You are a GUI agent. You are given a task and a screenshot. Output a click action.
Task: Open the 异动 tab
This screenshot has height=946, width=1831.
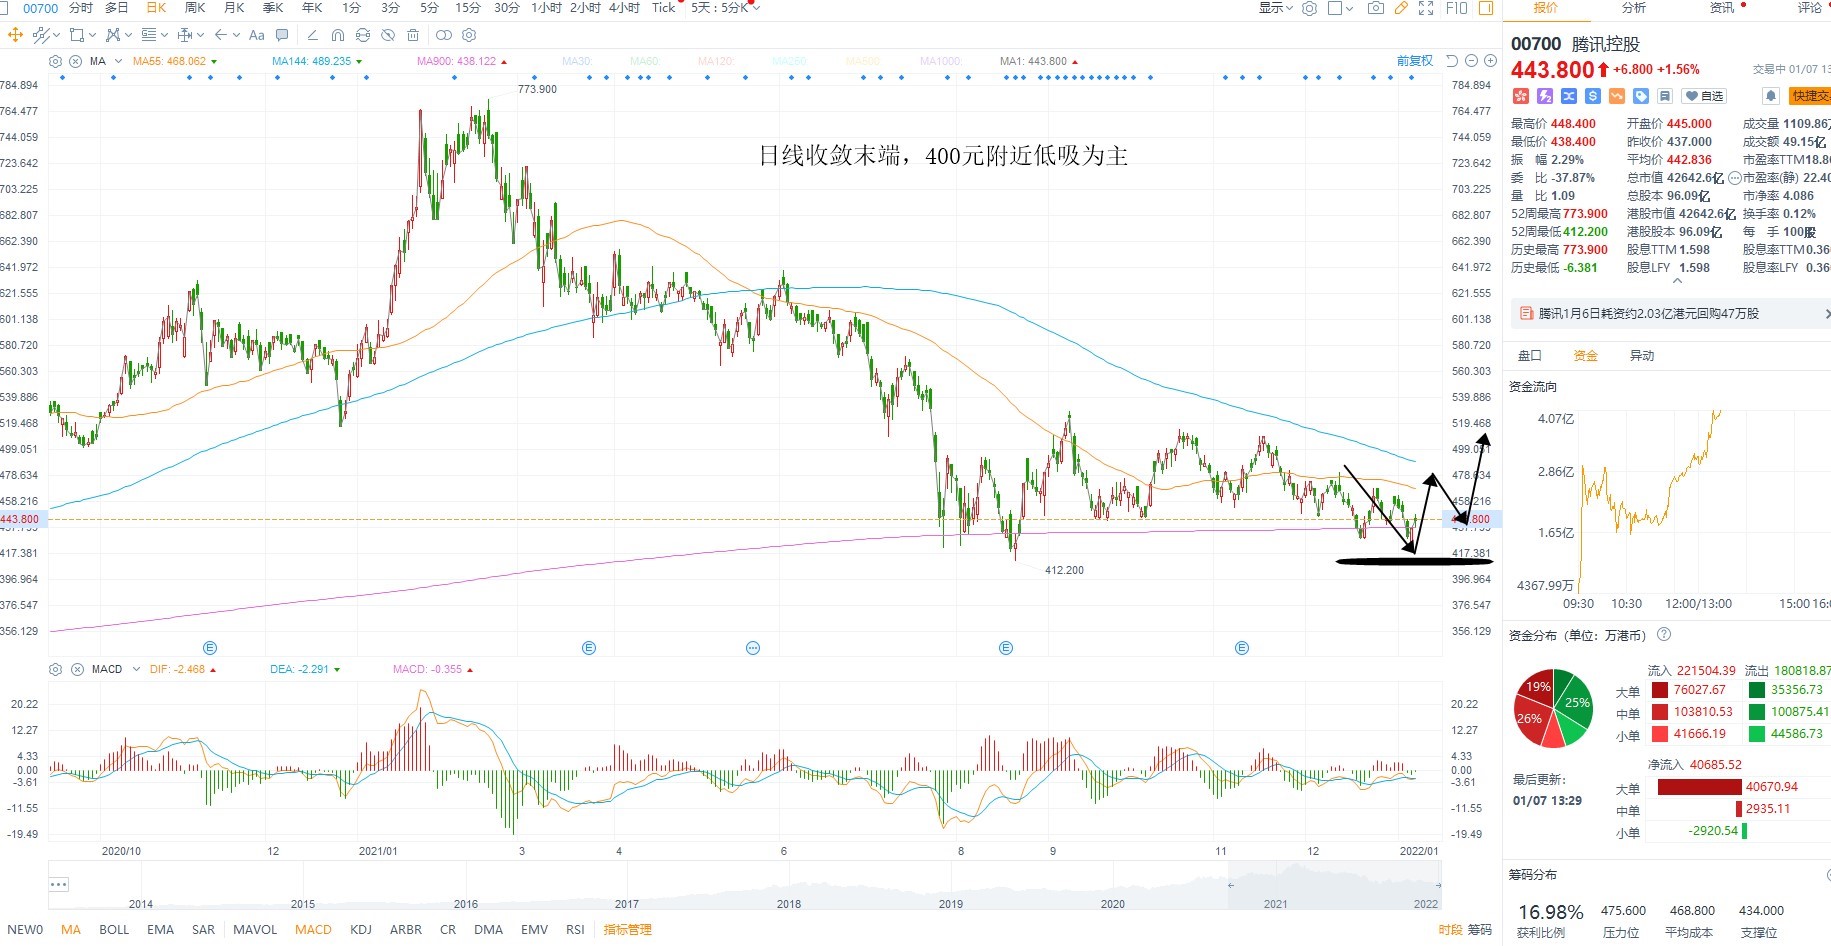(1642, 355)
